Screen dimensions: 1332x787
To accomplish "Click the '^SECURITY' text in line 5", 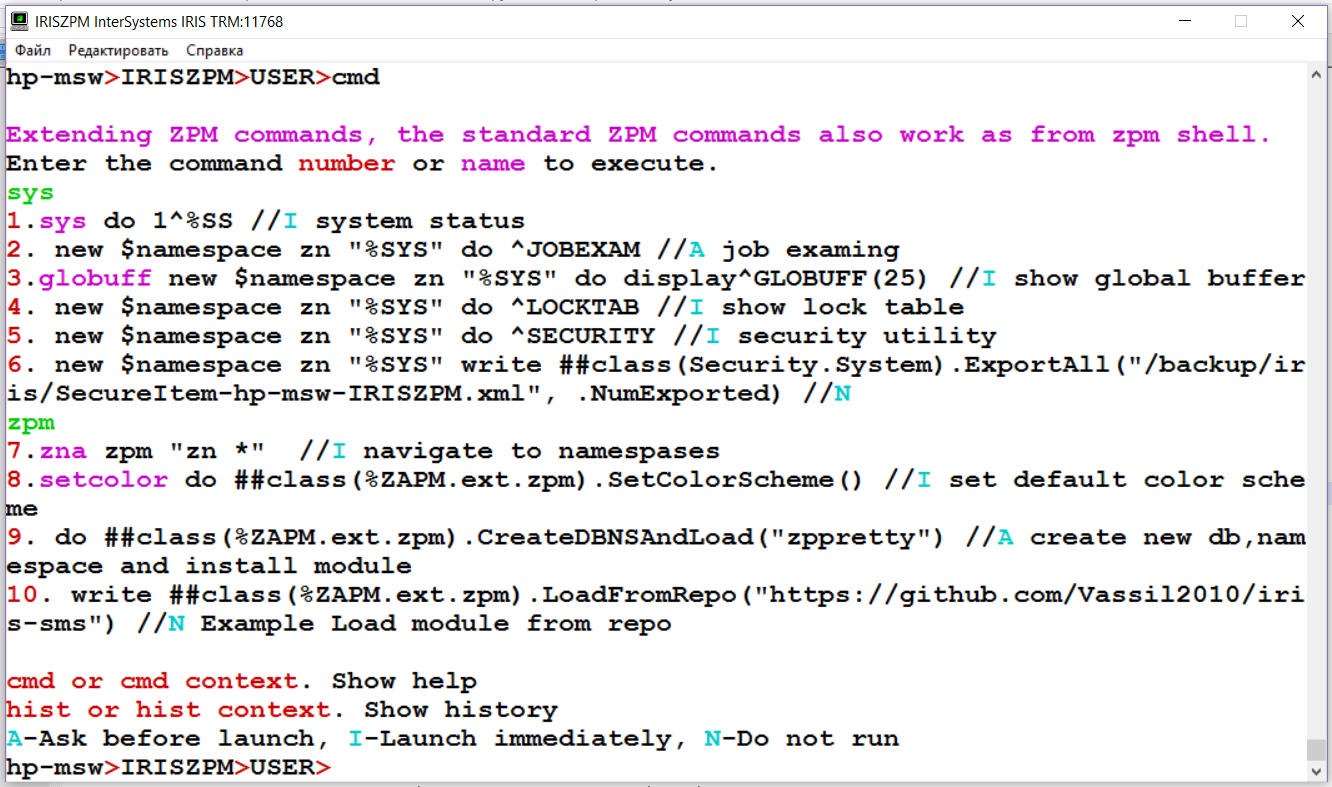I will pos(583,337).
